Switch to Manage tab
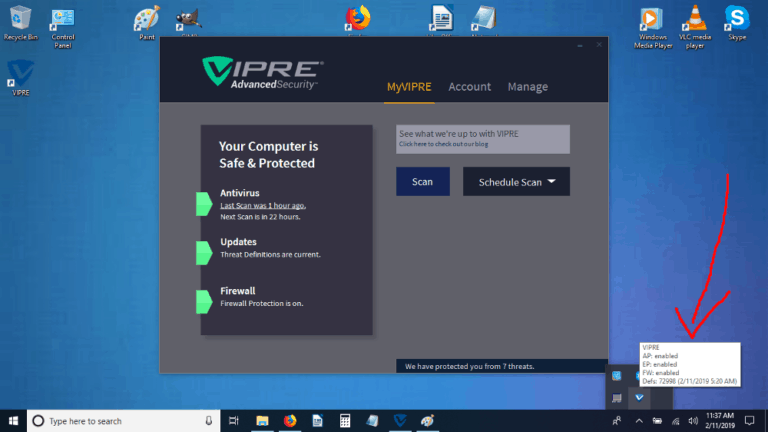This screenshot has width=768, height=432. (x=528, y=87)
